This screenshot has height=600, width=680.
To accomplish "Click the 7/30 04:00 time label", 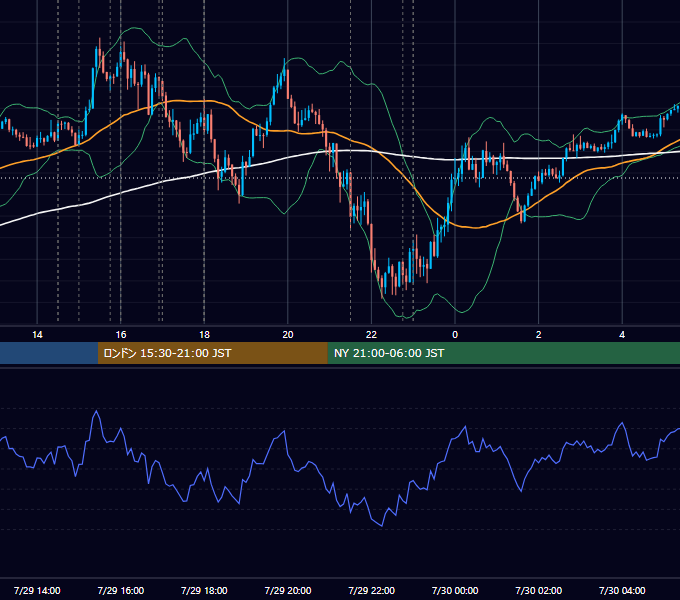I will (622, 590).
